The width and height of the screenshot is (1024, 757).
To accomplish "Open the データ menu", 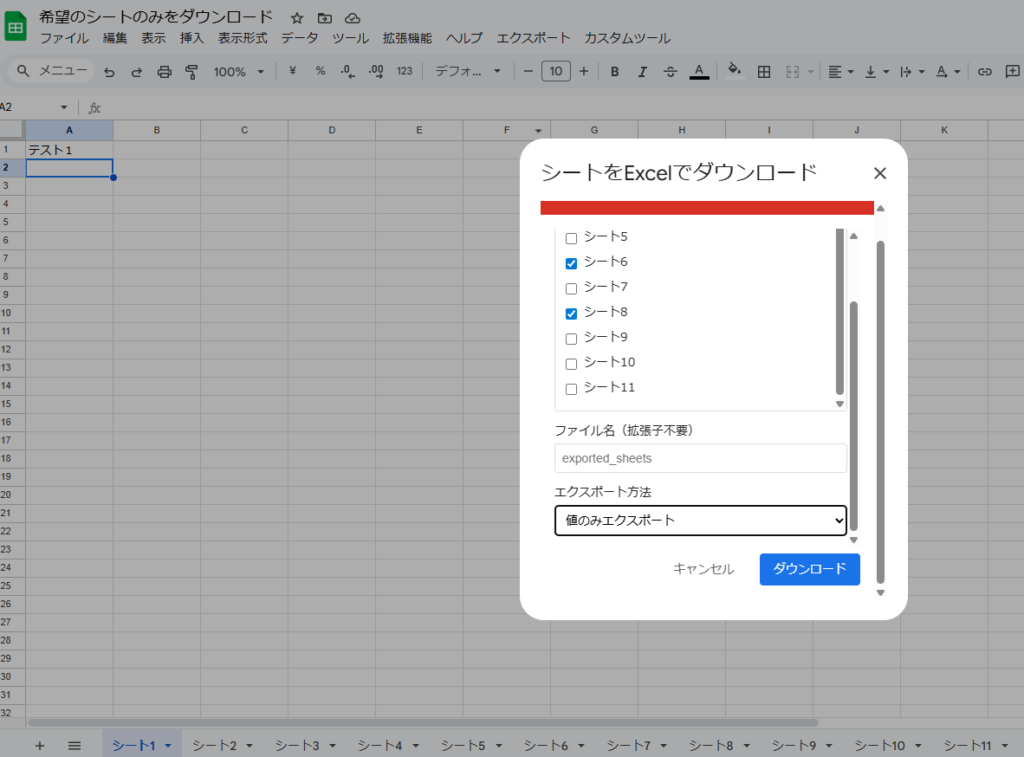I will click(x=300, y=38).
